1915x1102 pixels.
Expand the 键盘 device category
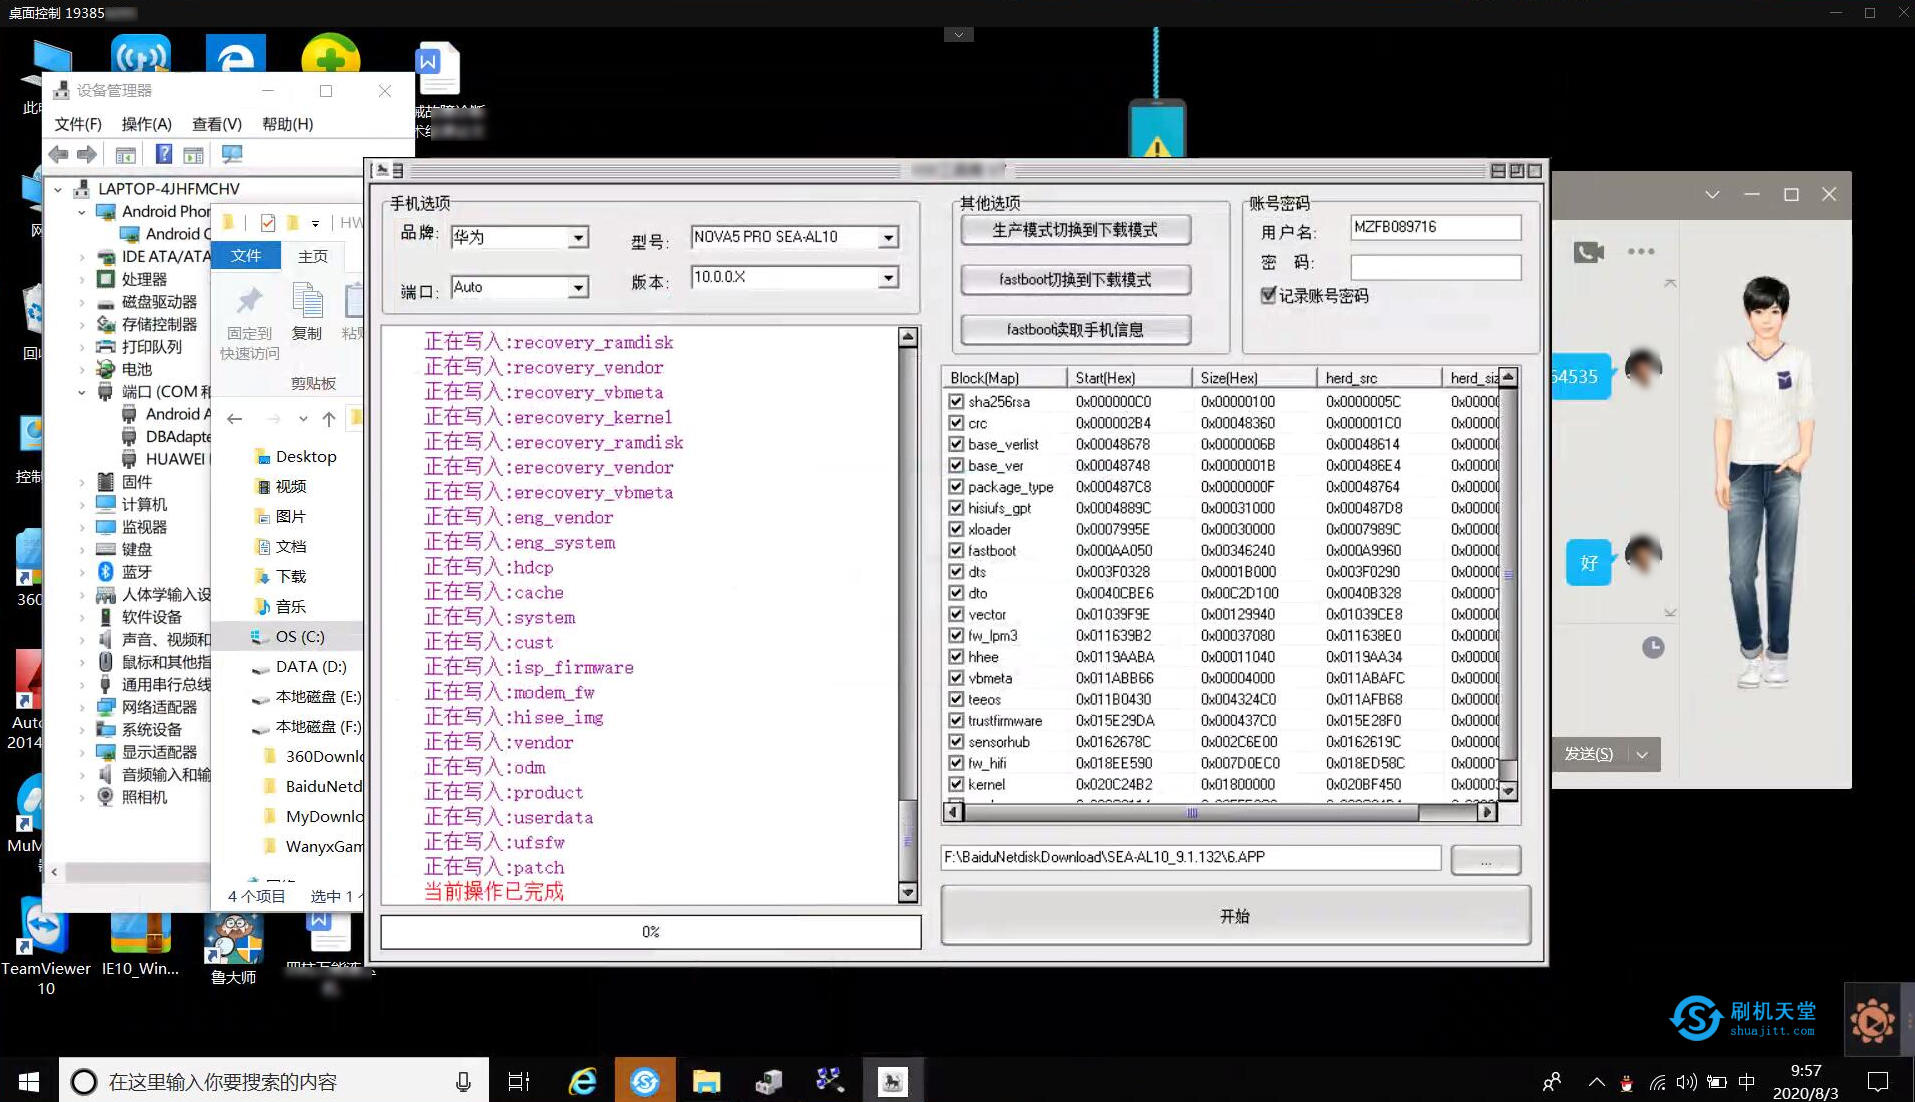click(x=82, y=549)
